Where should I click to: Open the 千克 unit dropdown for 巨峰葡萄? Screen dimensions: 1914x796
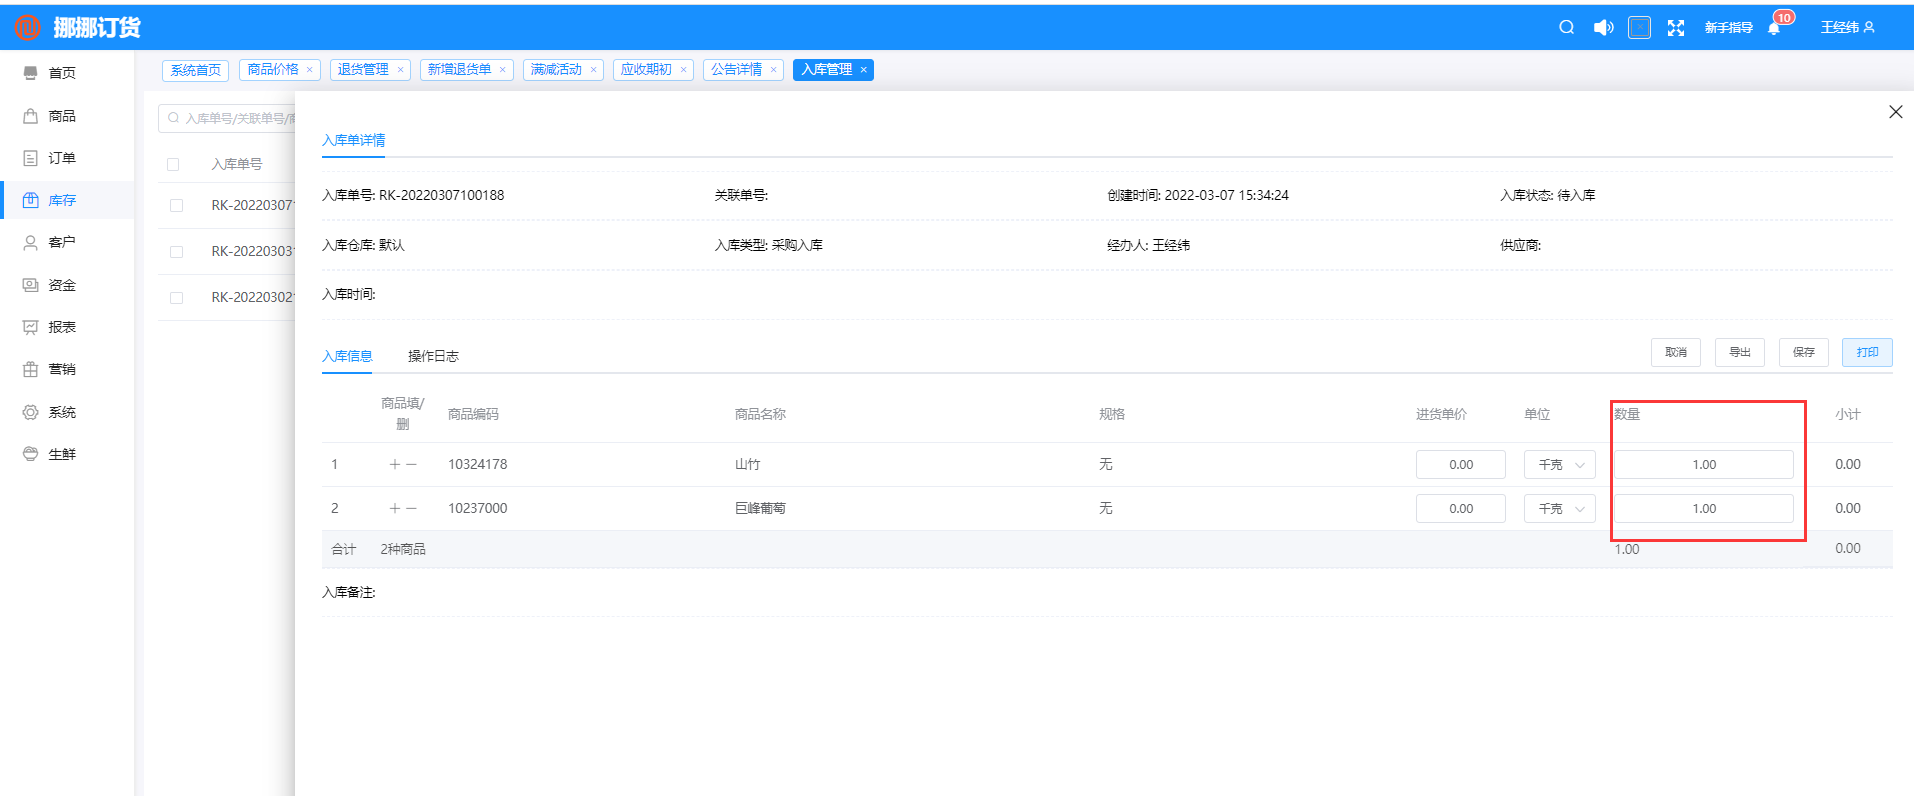1559,509
